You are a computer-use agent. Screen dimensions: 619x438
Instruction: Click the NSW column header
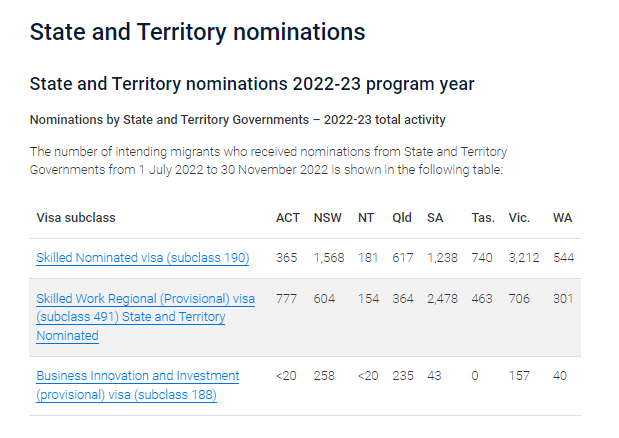(327, 218)
